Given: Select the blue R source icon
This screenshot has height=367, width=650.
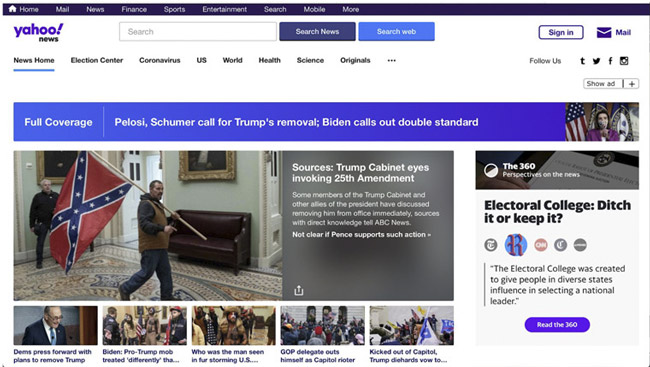Looking at the screenshot, I should coord(516,245).
